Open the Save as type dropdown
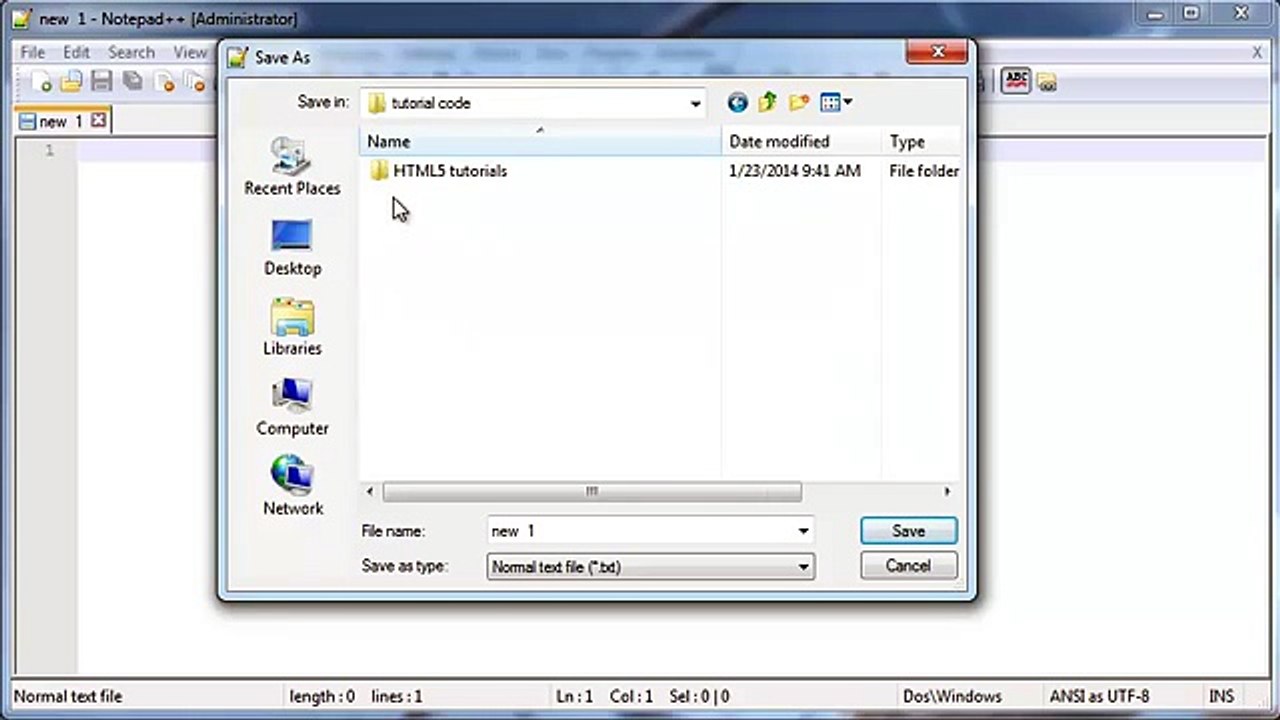Screen dimensions: 1280x720 coord(803,567)
